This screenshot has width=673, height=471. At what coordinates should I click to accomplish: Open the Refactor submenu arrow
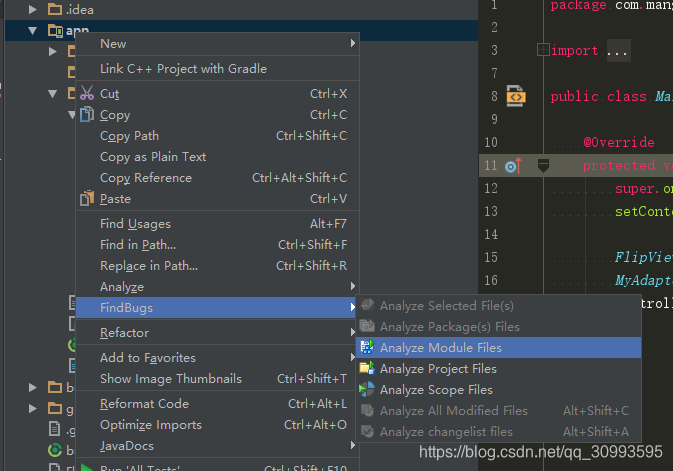pyautogui.click(x=352, y=332)
